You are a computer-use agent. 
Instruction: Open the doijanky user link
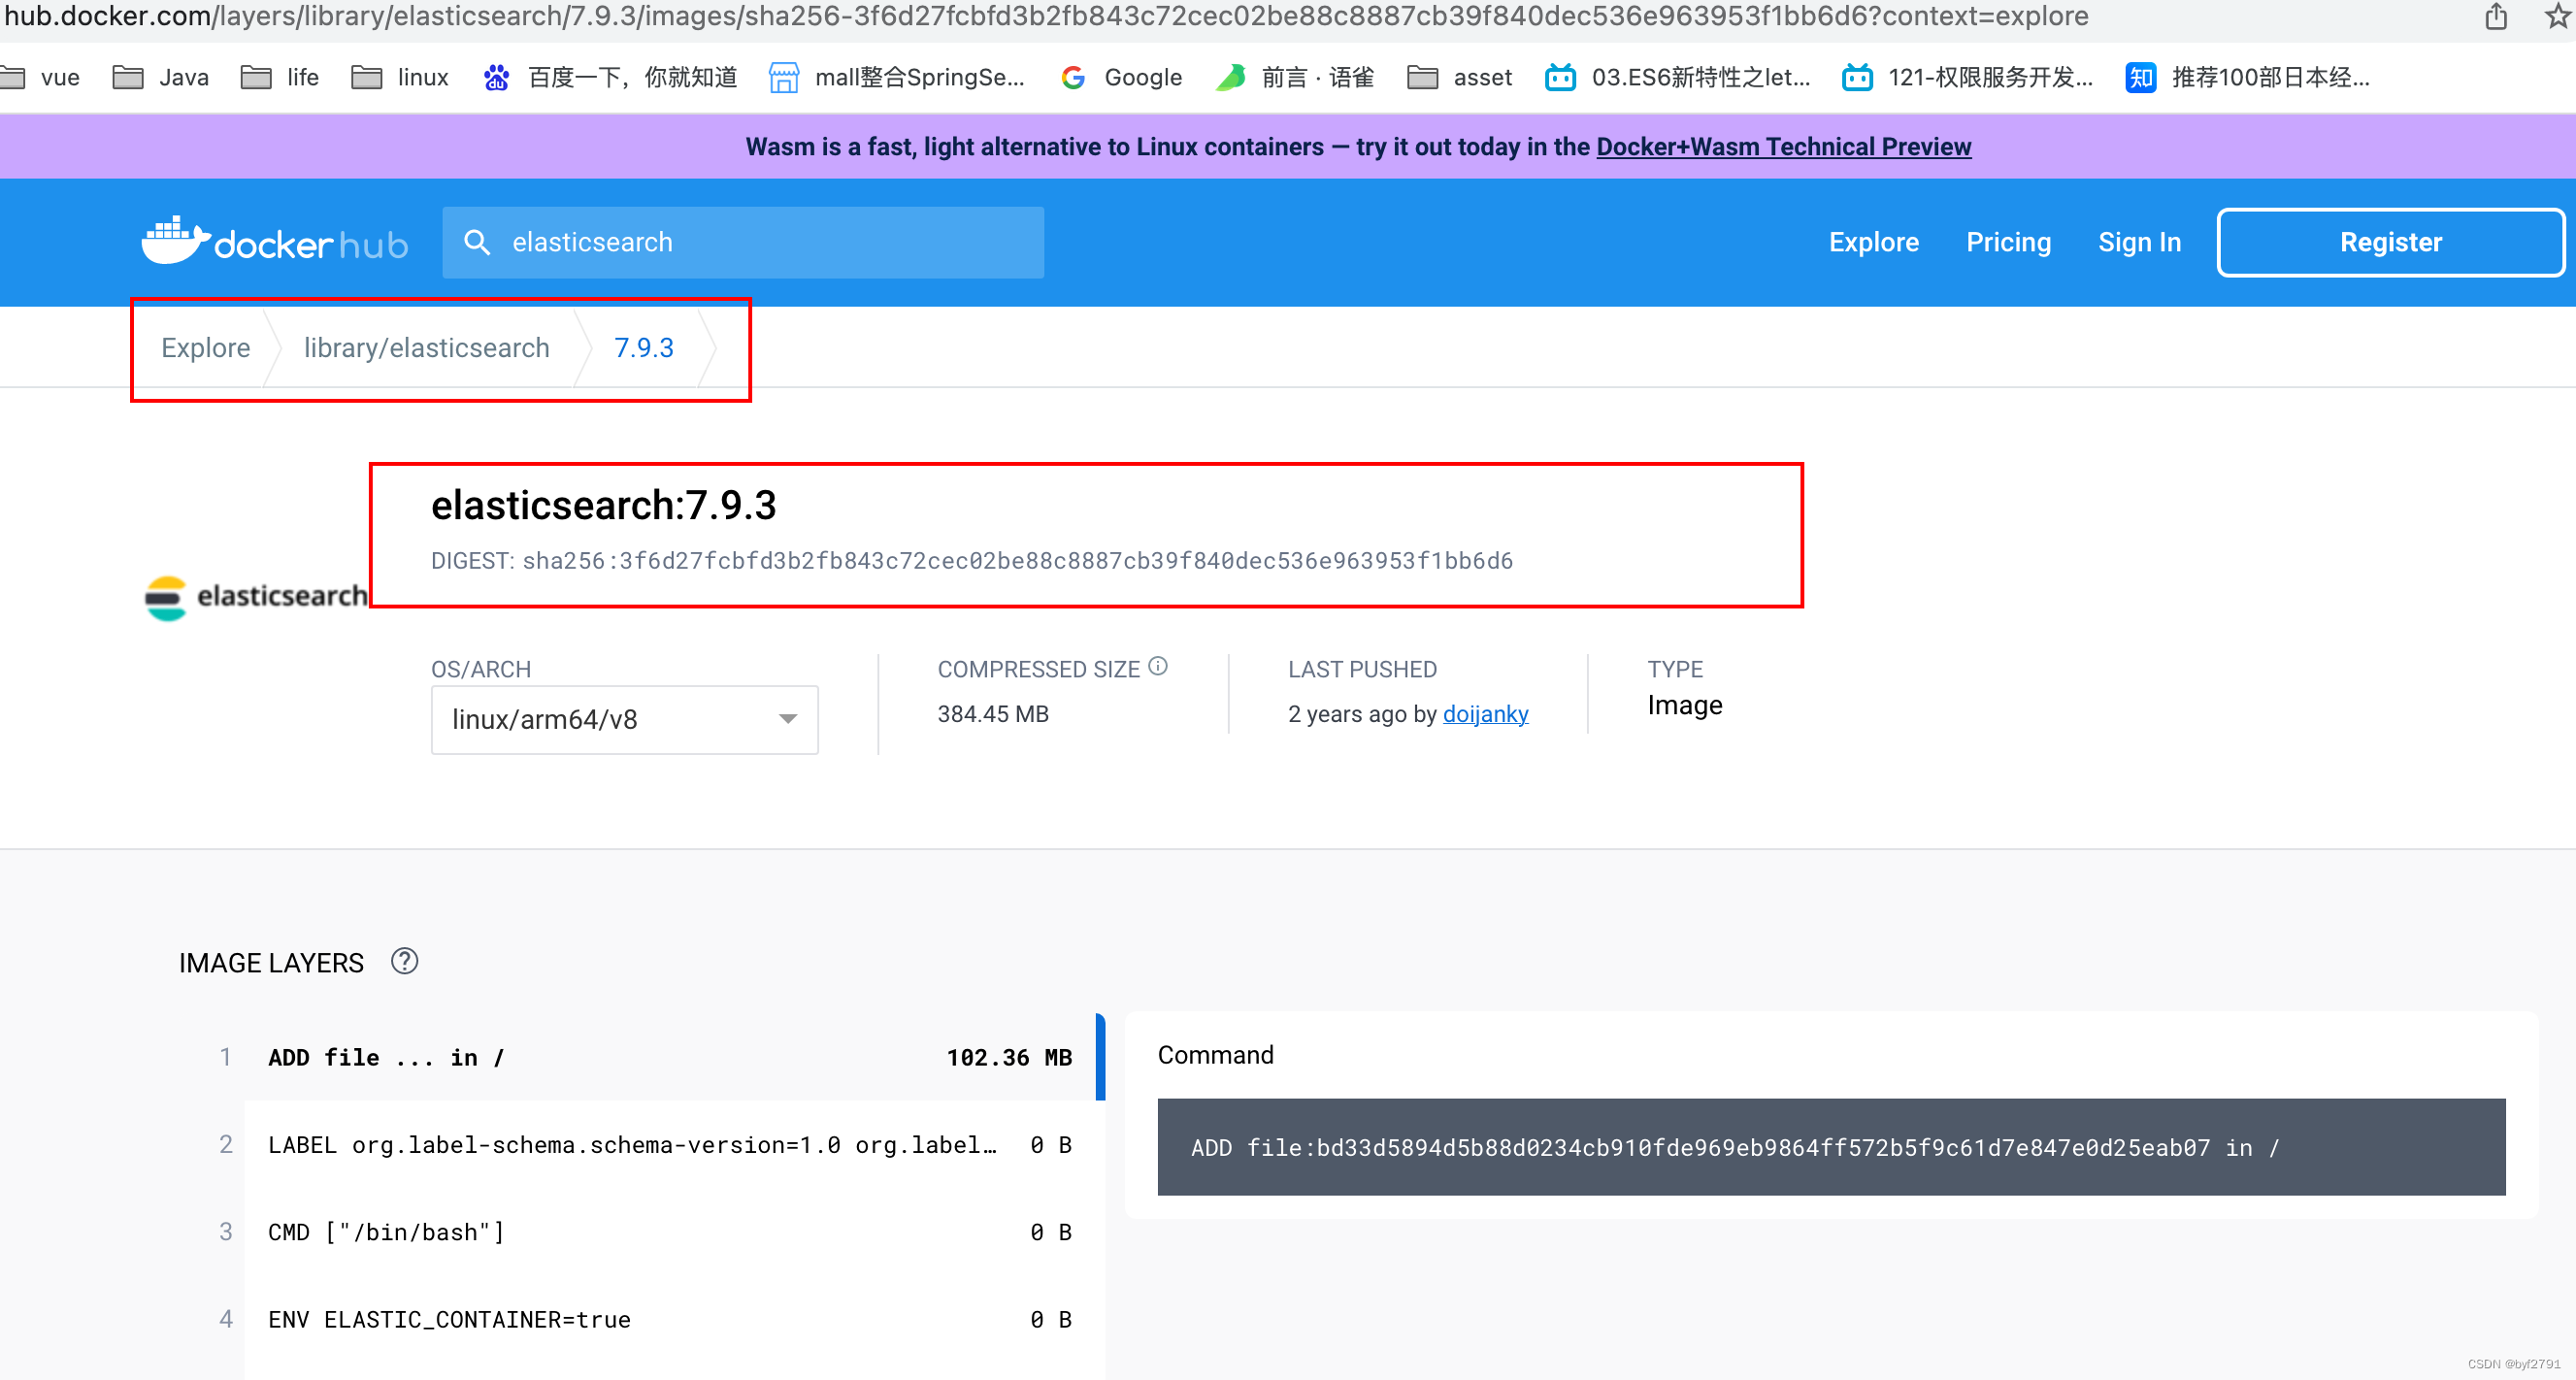click(1485, 714)
